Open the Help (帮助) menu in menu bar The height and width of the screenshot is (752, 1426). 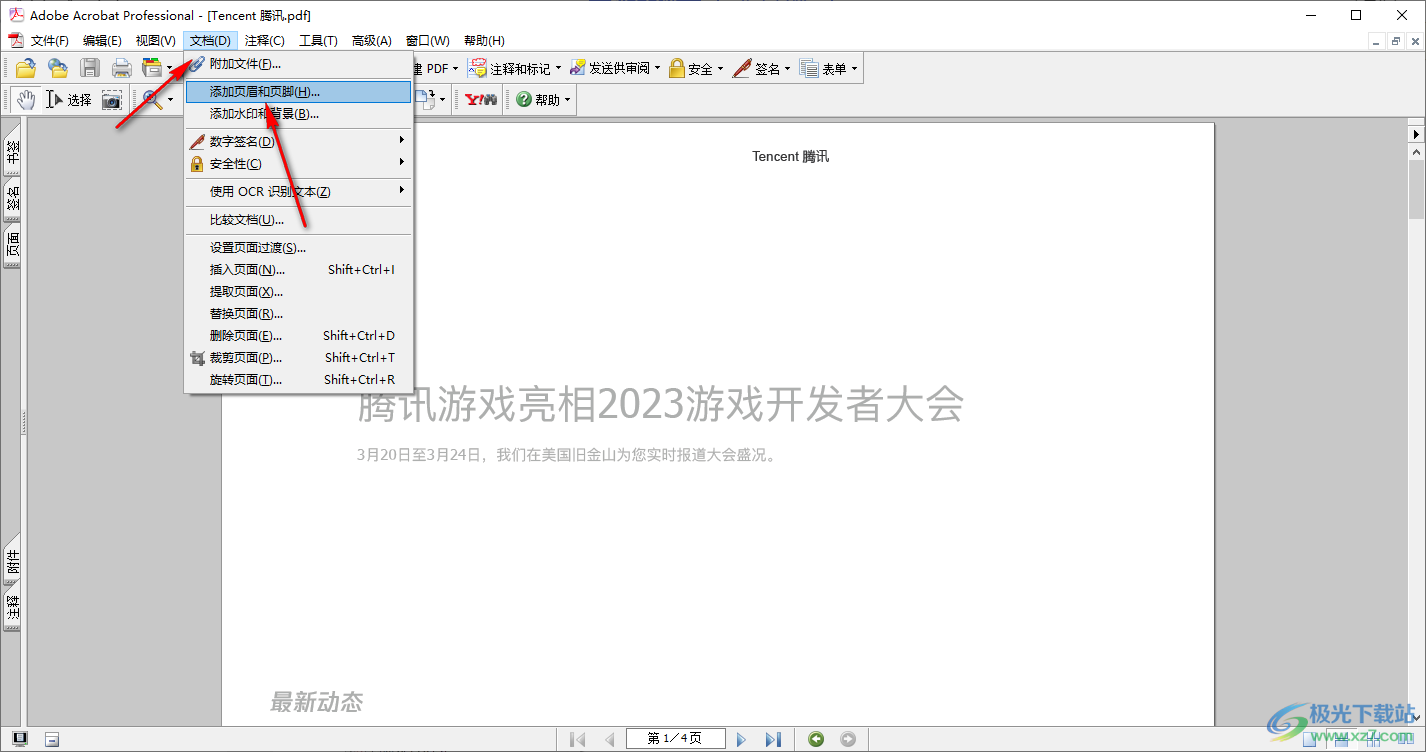[x=484, y=41]
